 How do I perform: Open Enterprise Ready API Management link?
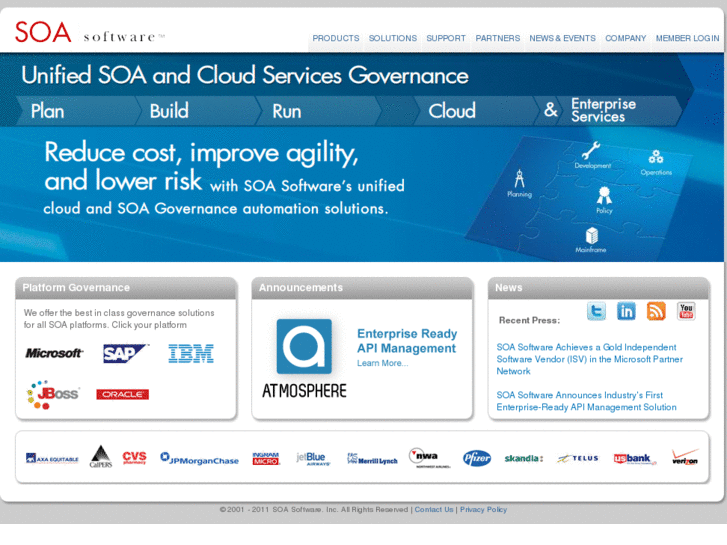pos(407,341)
